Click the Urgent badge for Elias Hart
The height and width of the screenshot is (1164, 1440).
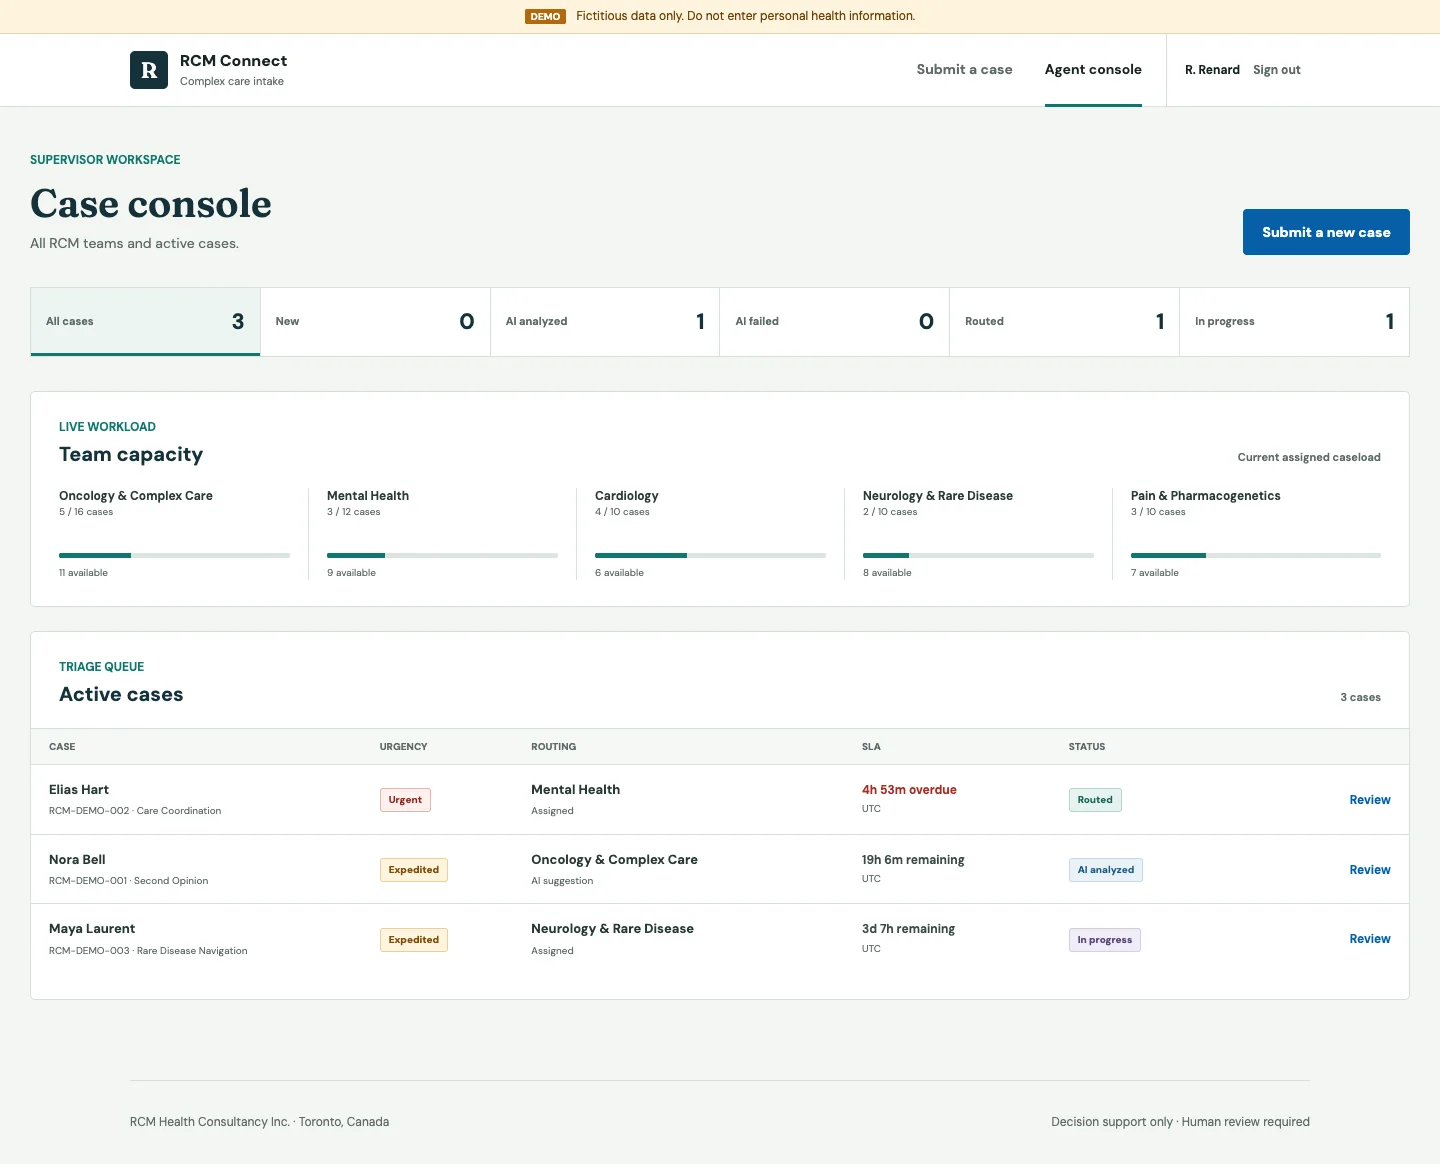coord(405,800)
